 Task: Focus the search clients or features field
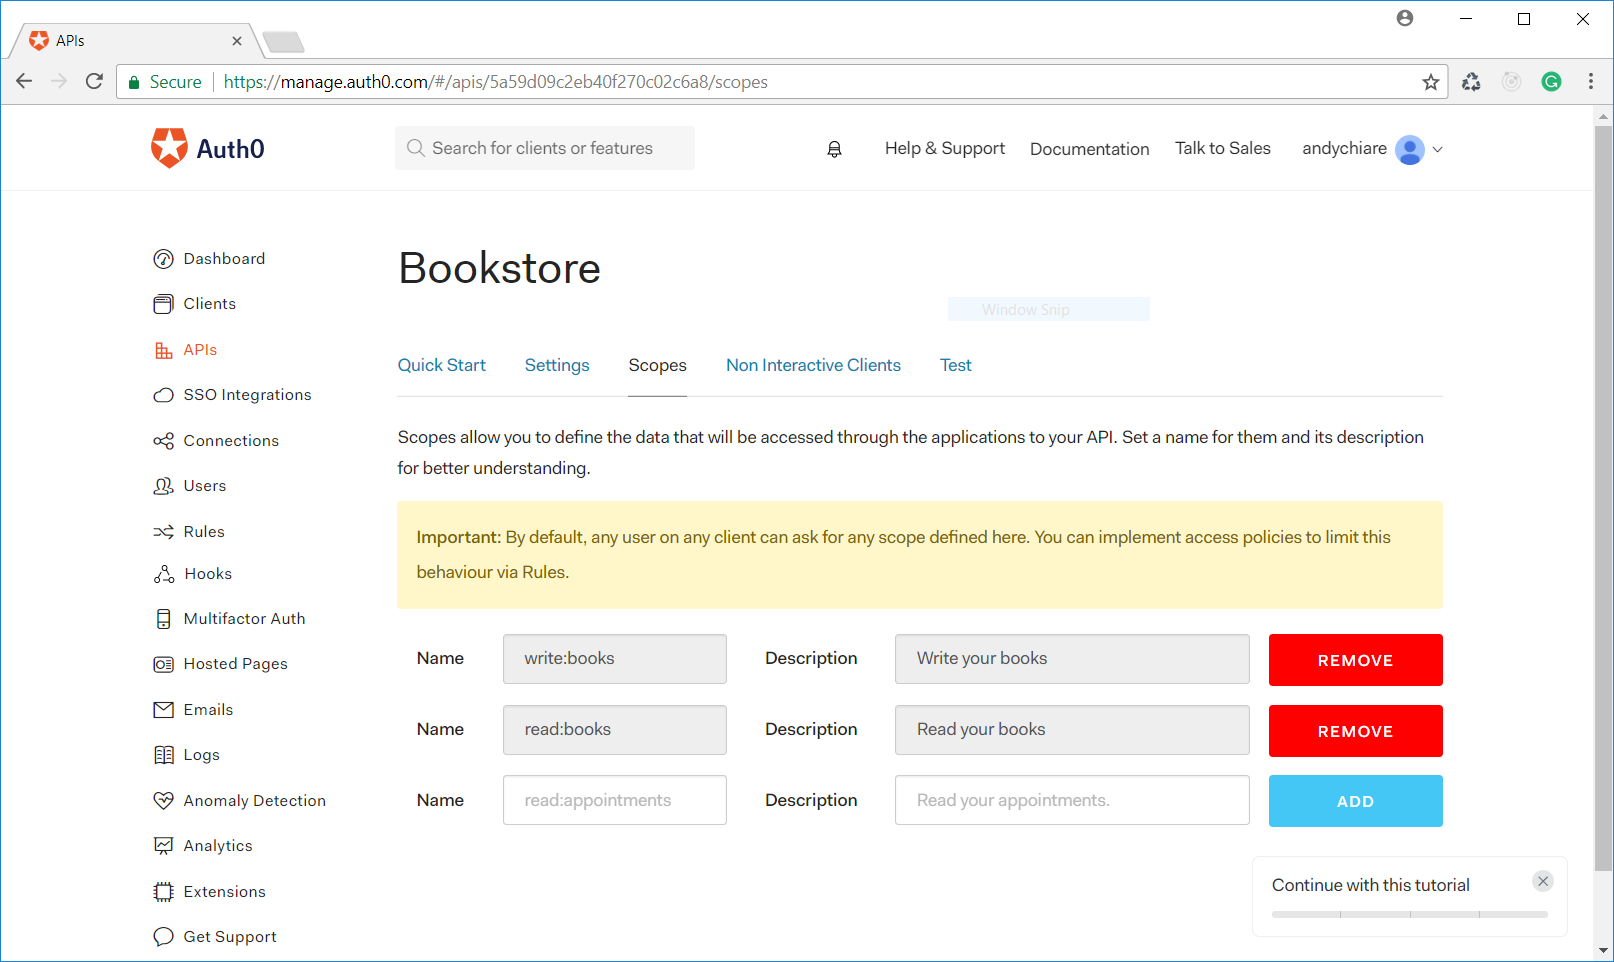(545, 148)
